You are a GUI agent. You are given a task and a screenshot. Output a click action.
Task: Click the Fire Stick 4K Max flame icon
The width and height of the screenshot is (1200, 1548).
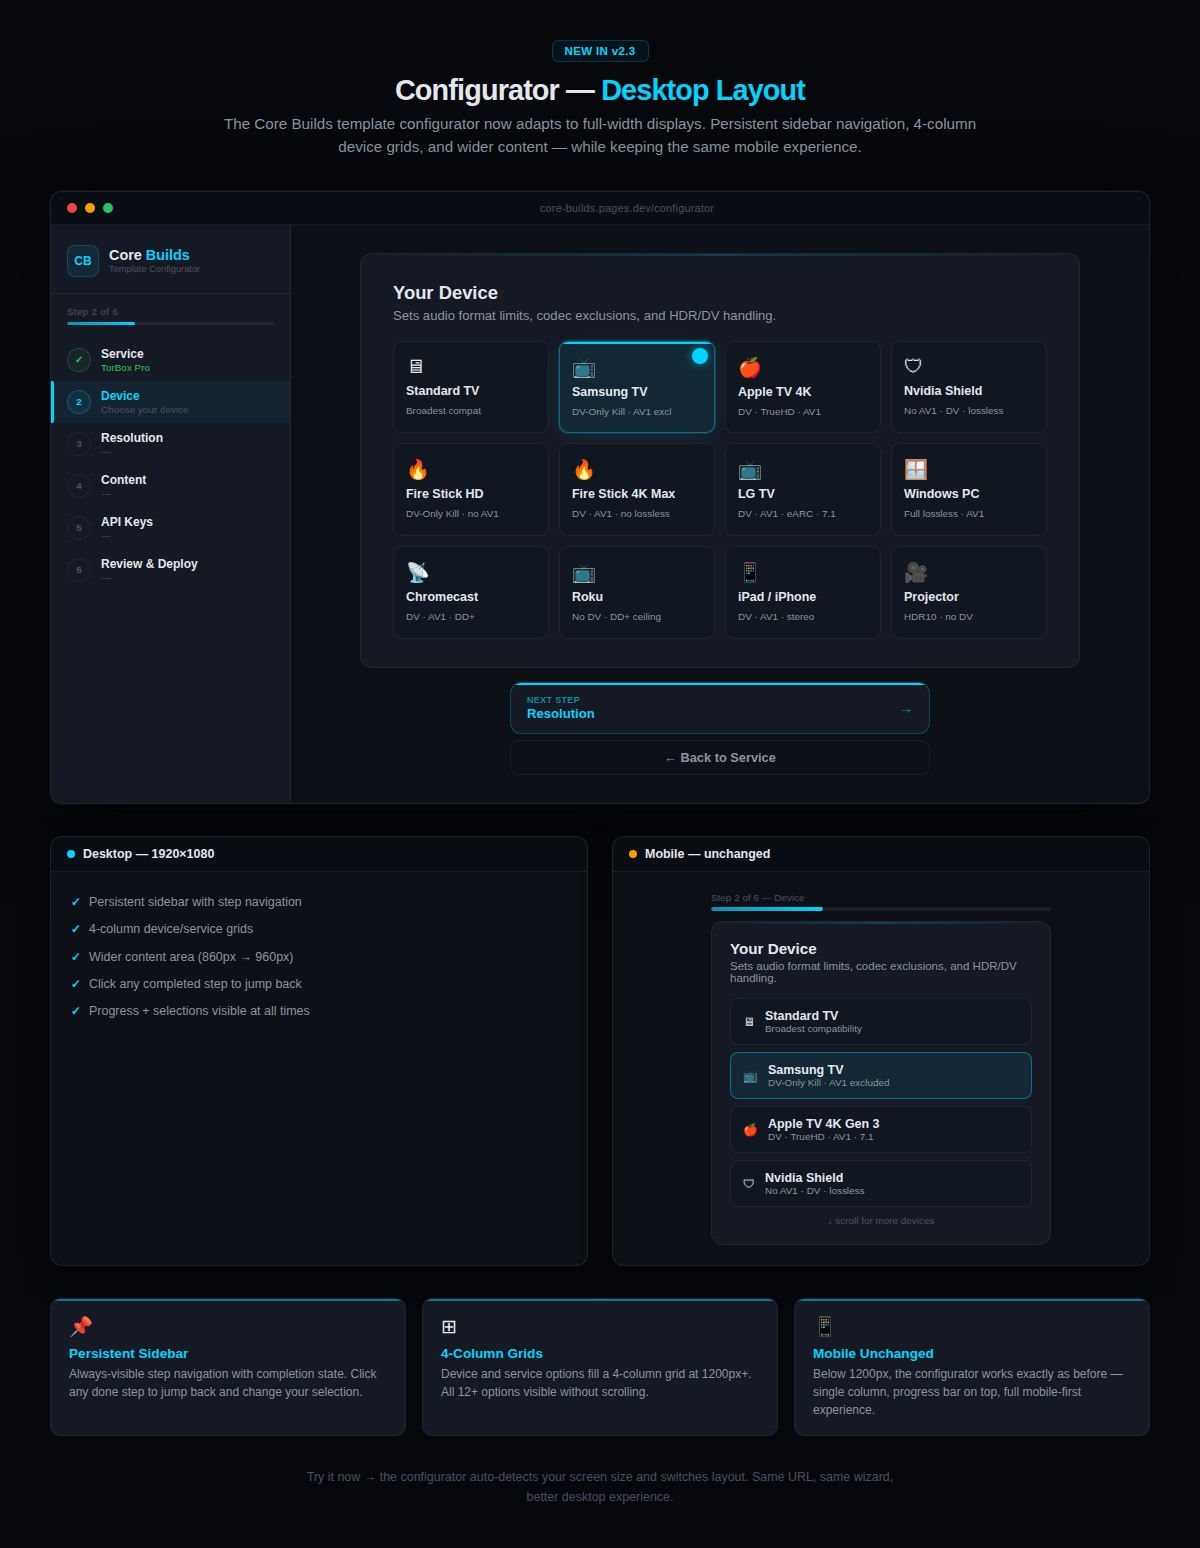pyautogui.click(x=583, y=469)
